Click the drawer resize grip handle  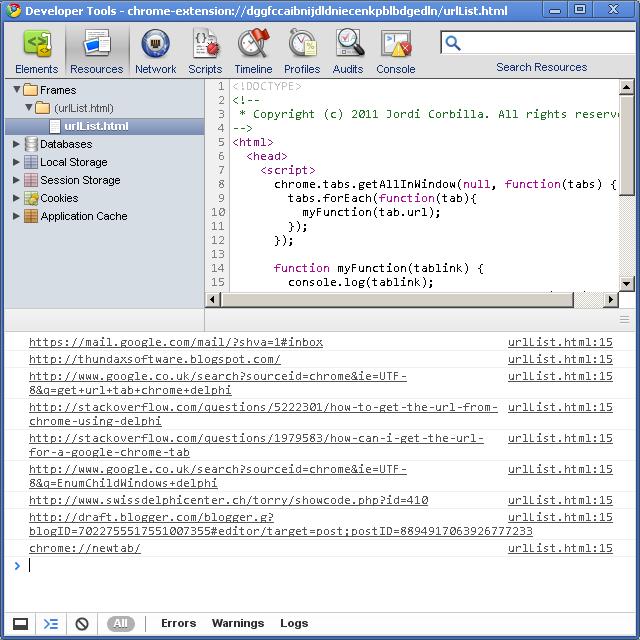click(624, 320)
